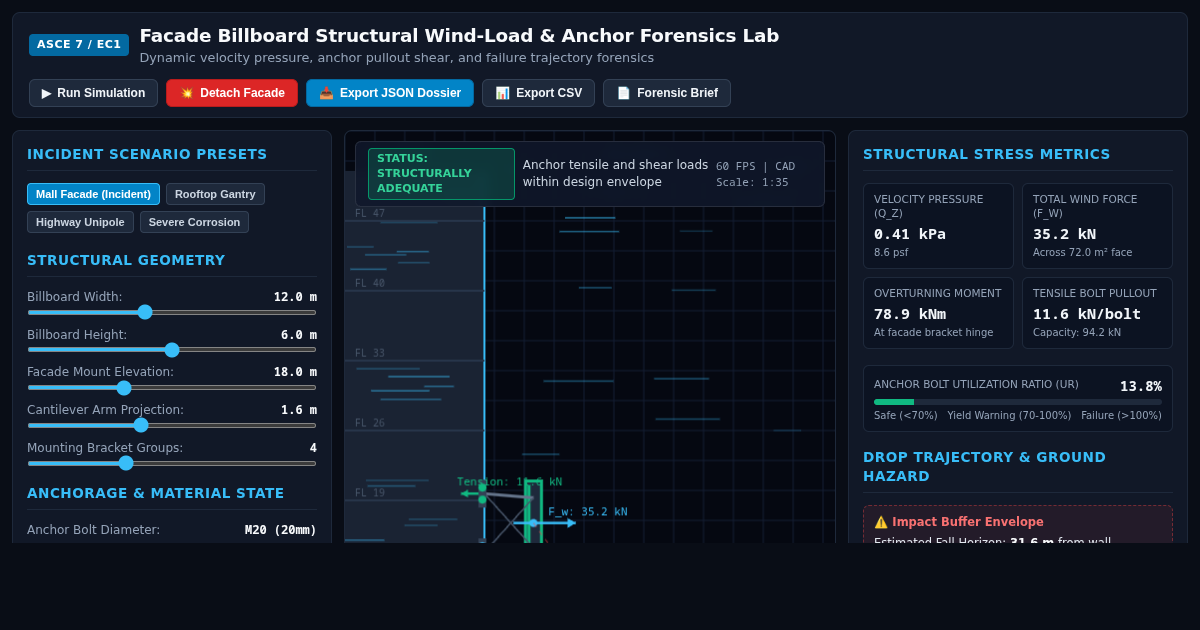This screenshot has height=630, width=1200.
Task: Export results as CSV
Action: (538, 93)
